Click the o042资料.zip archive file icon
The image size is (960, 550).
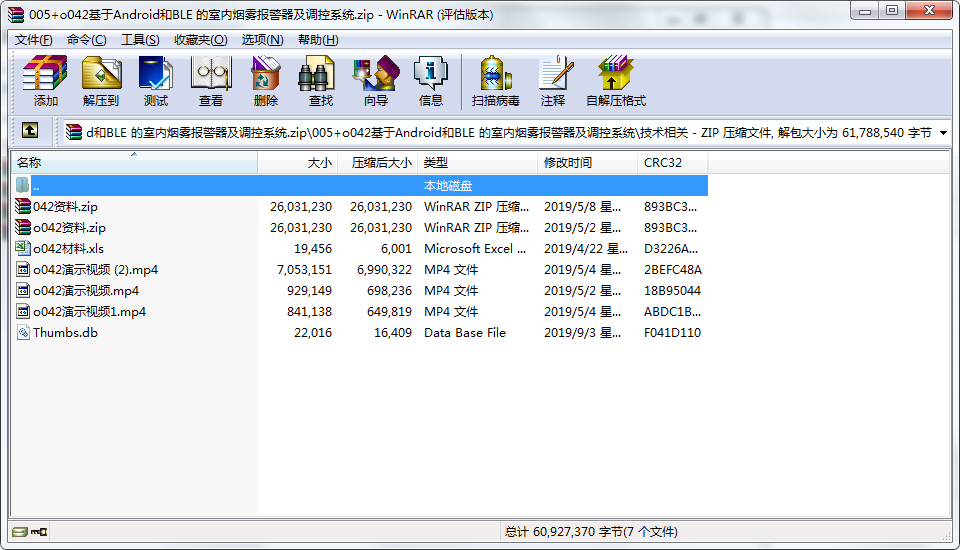(23, 227)
